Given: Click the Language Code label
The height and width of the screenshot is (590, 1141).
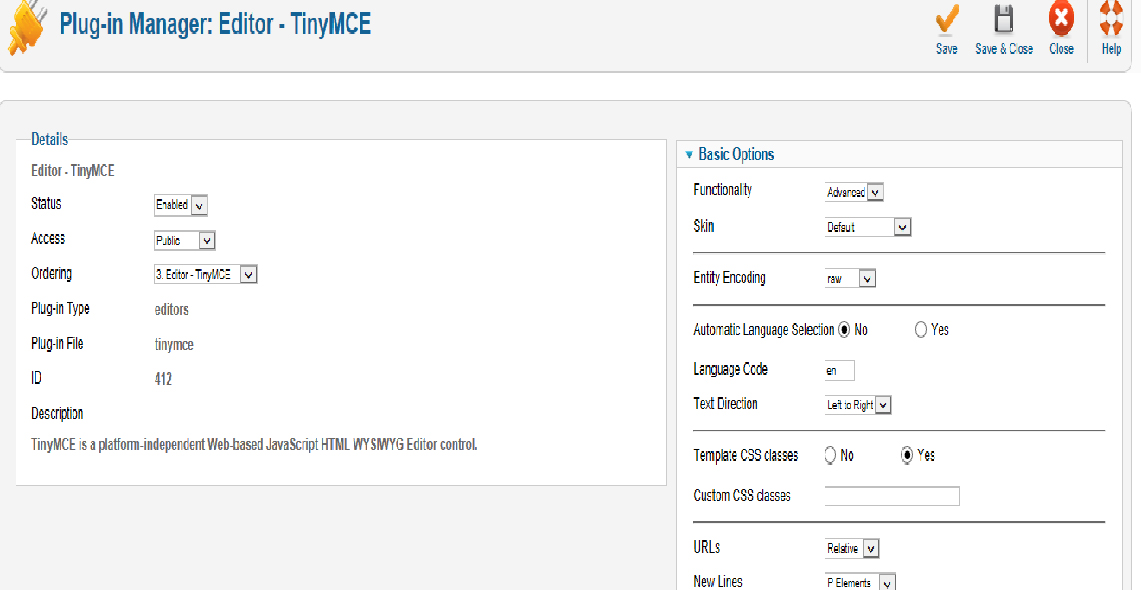Looking at the screenshot, I should click(x=731, y=369).
